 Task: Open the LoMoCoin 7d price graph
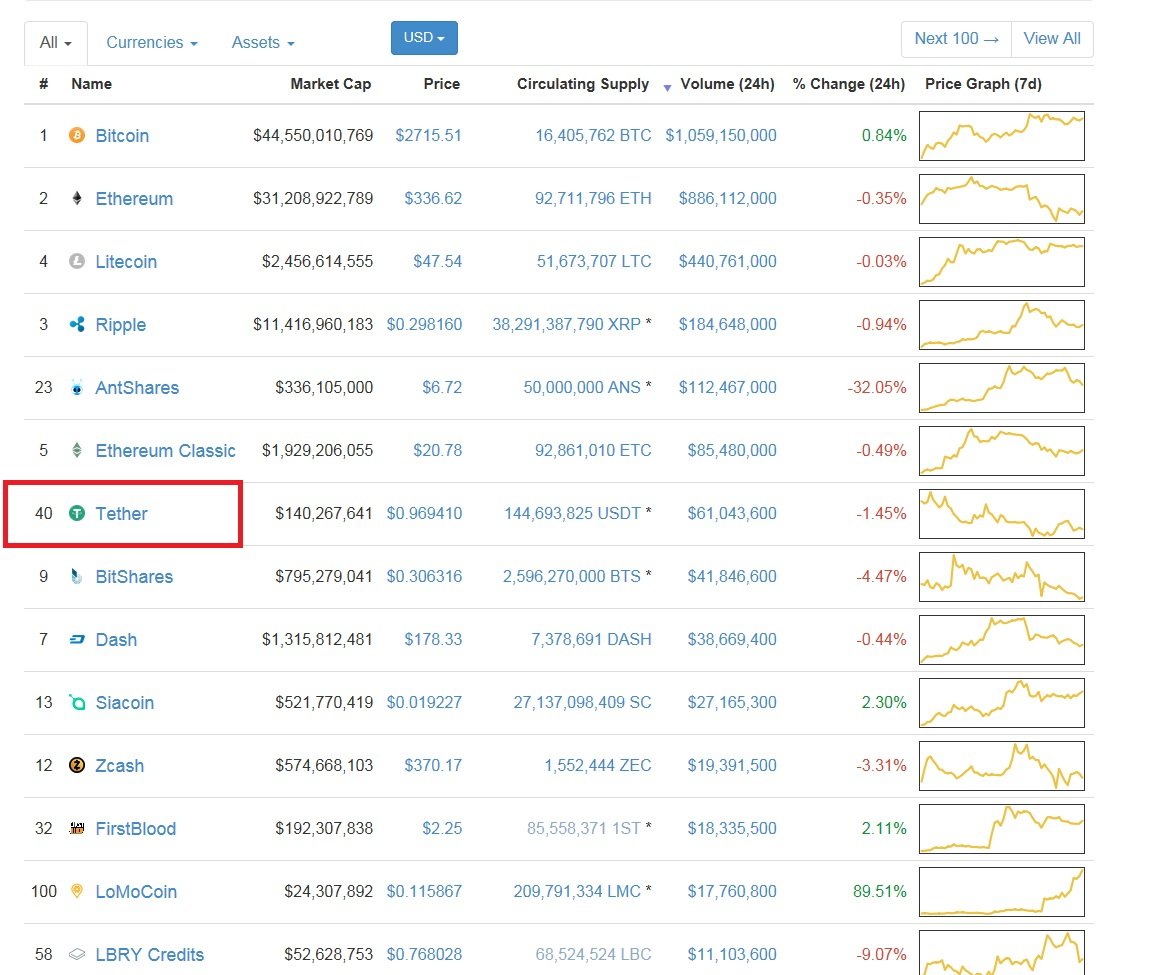[x=1002, y=891]
